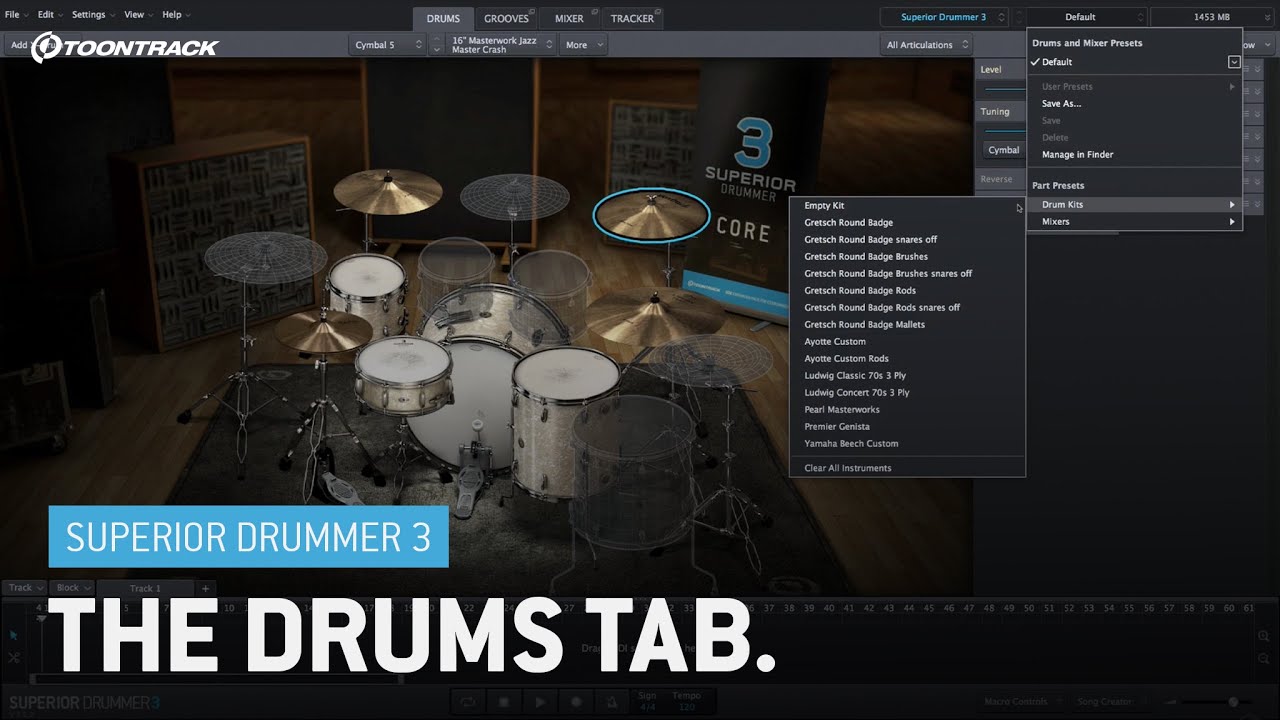This screenshot has height=720, width=1280.
Task: Open the Edit menu
Action: [x=50, y=15]
